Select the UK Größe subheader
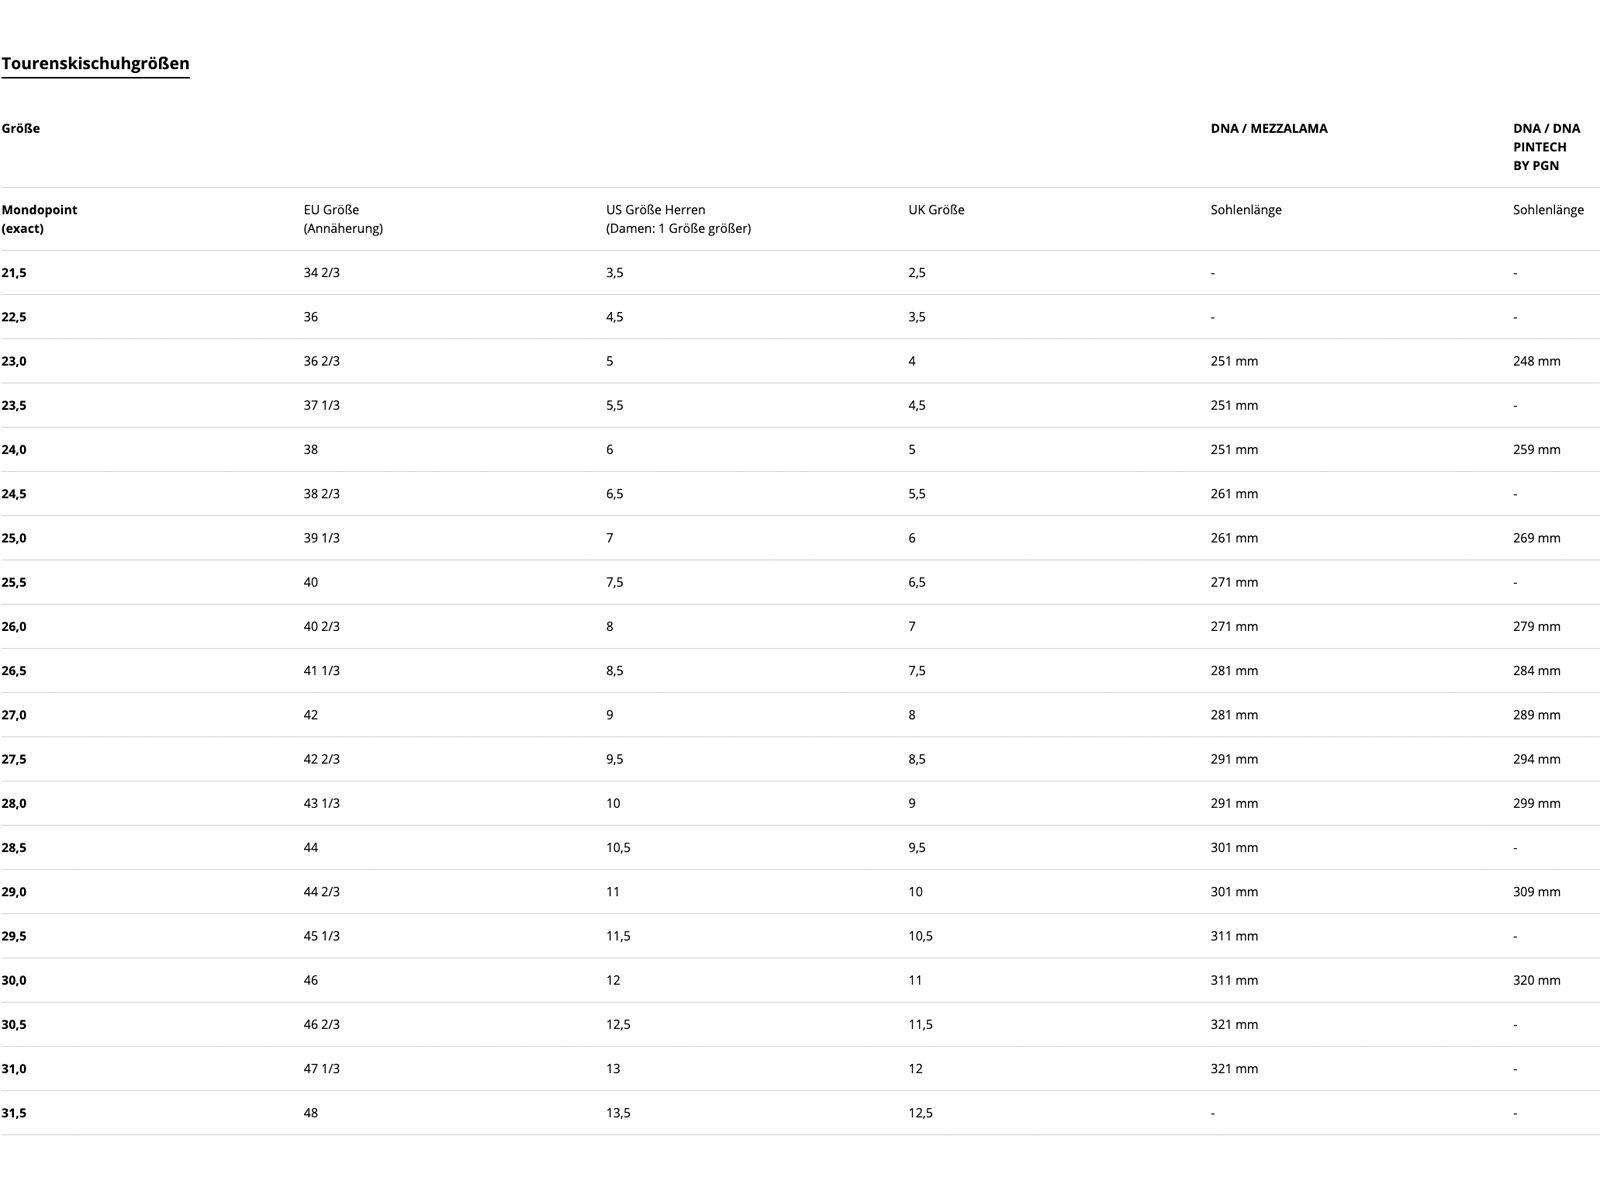The width and height of the screenshot is (1600, 1200). pyautogui.click(x=936, y=210)
